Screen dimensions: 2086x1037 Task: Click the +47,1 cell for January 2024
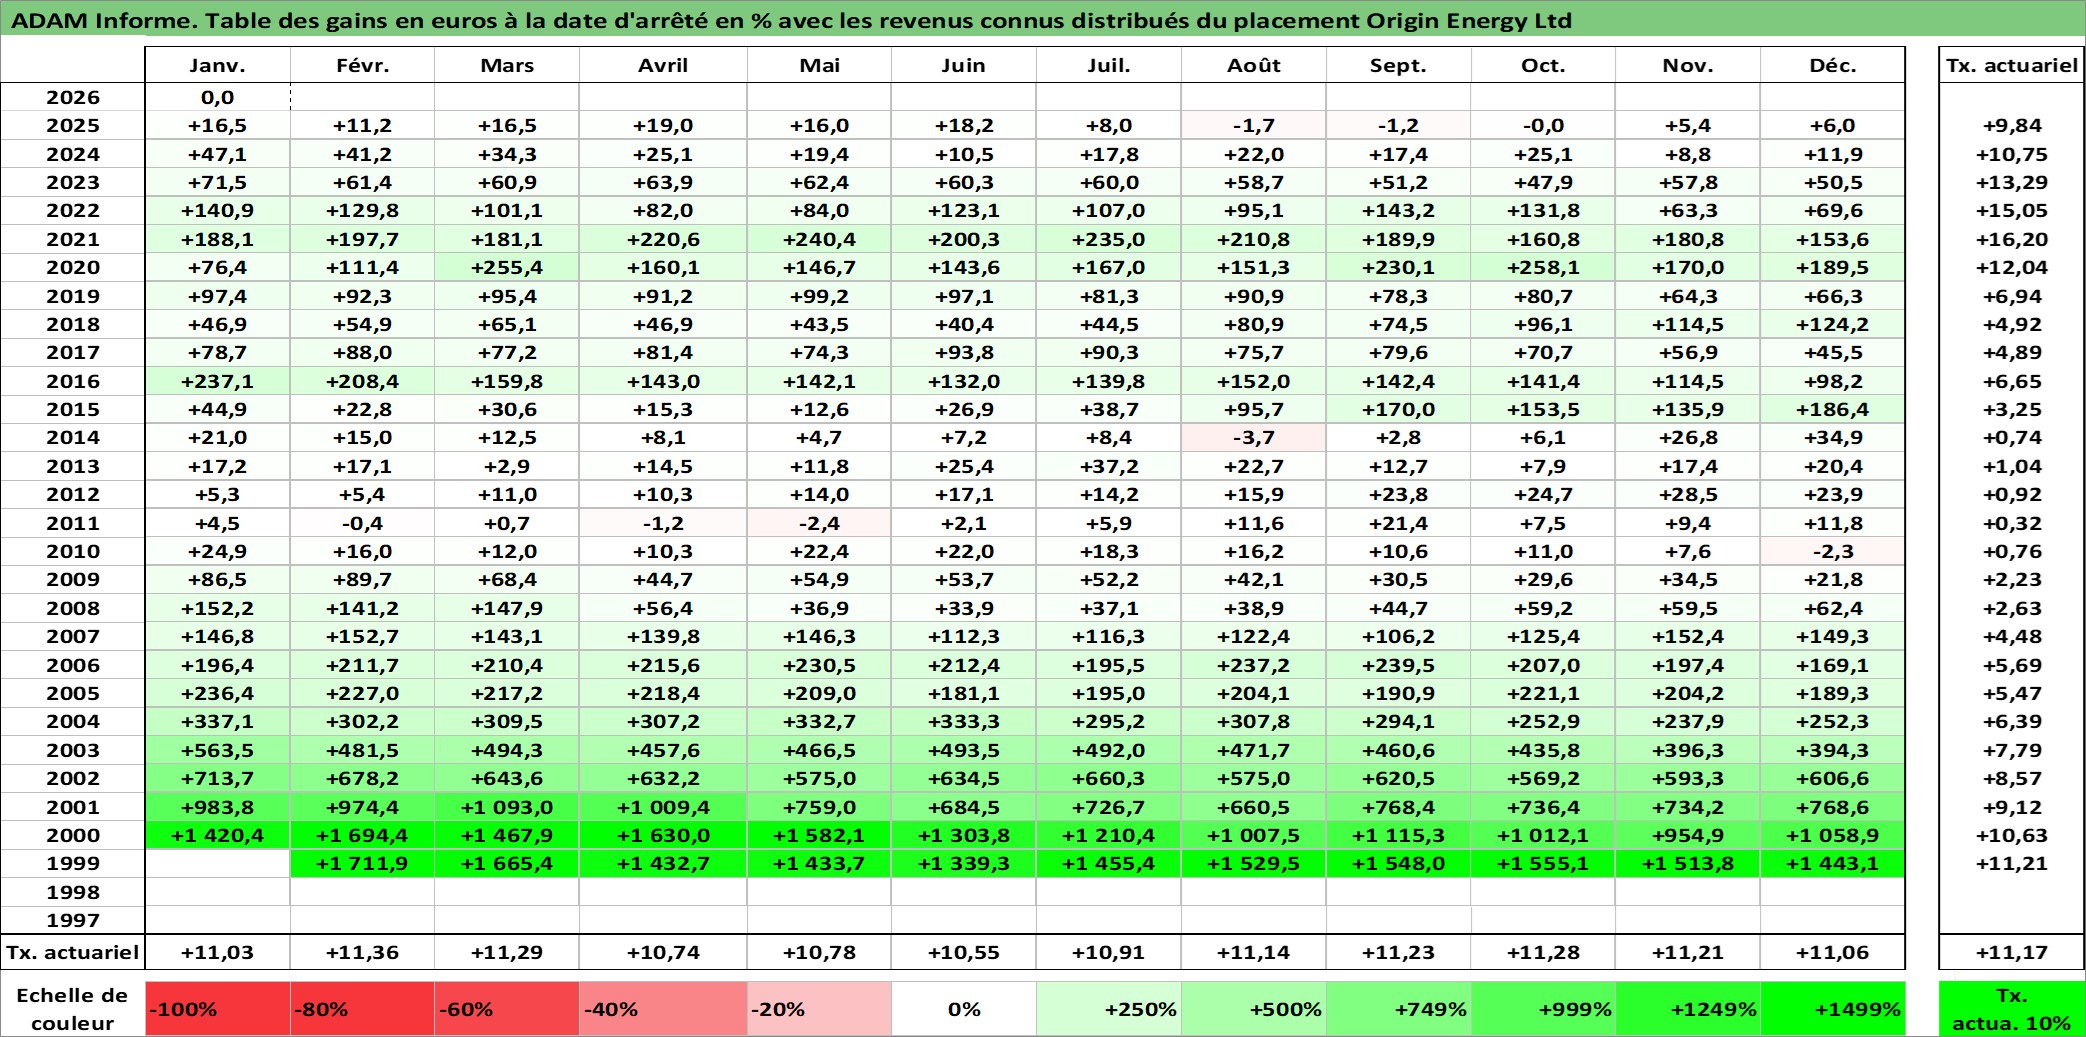point(218,154)
